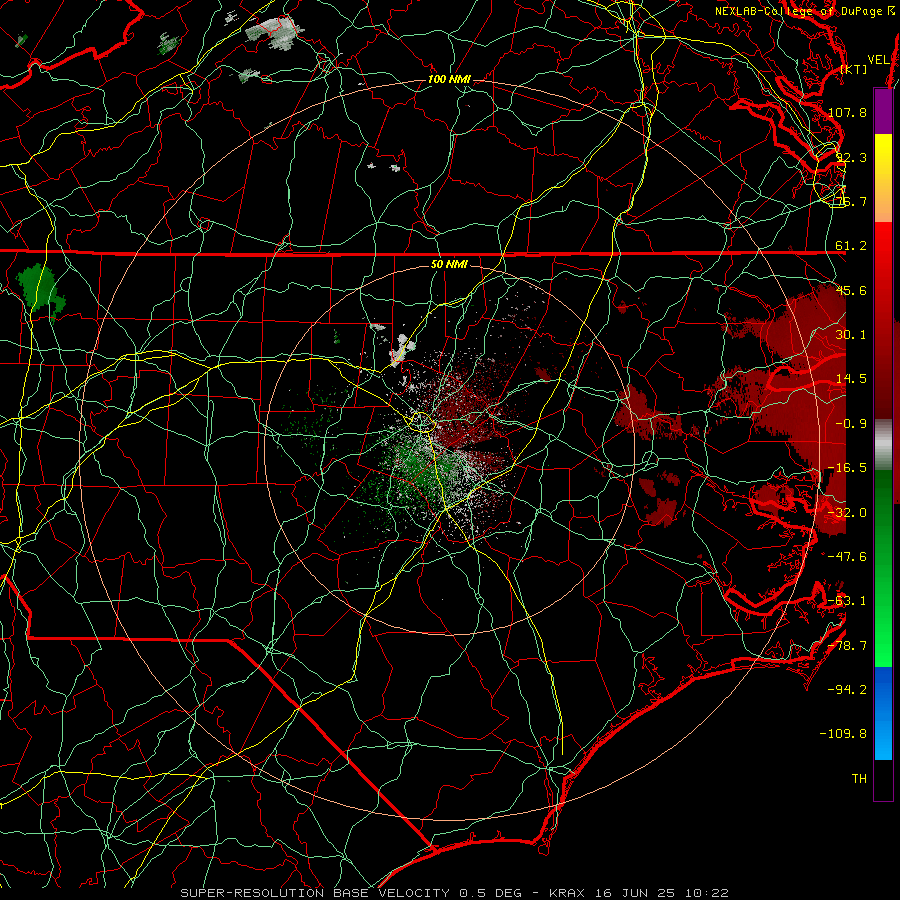Click the yellow-orange segment of color bar
900x900 pixels.
pos(883,178)
